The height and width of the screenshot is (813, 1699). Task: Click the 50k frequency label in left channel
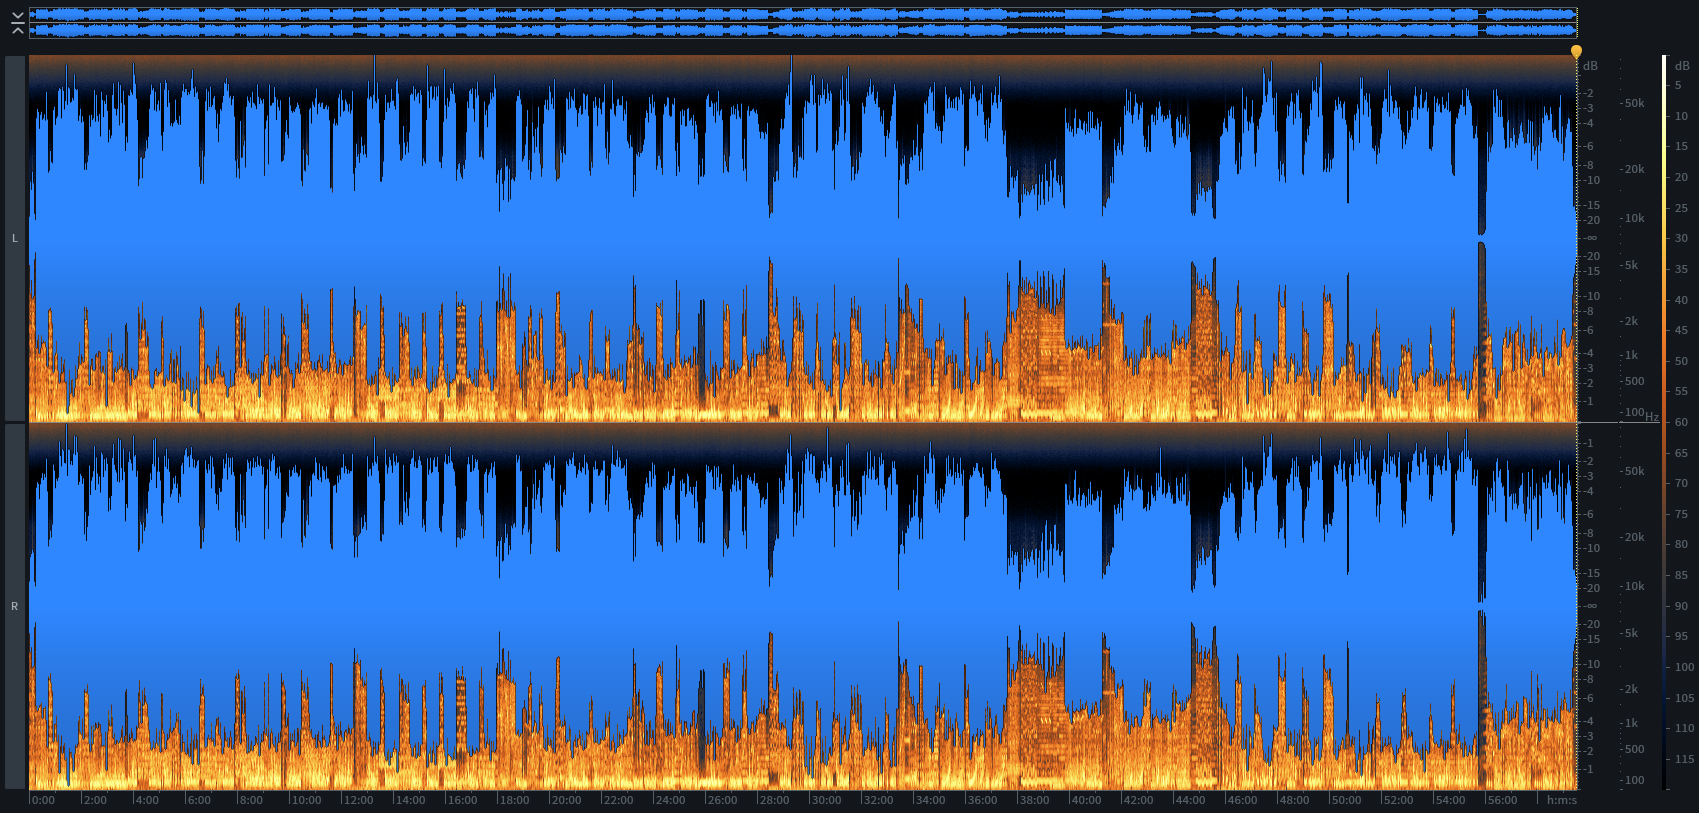click(x=1635, y=103)
